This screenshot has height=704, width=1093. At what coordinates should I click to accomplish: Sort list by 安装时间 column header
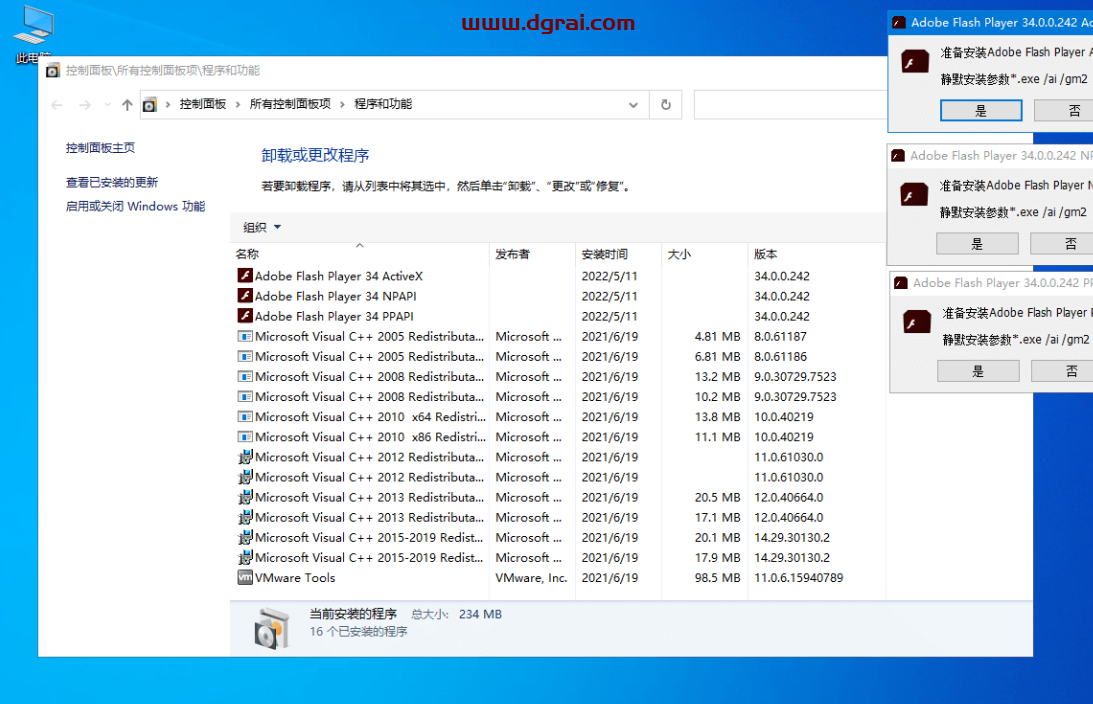(618, 254)
